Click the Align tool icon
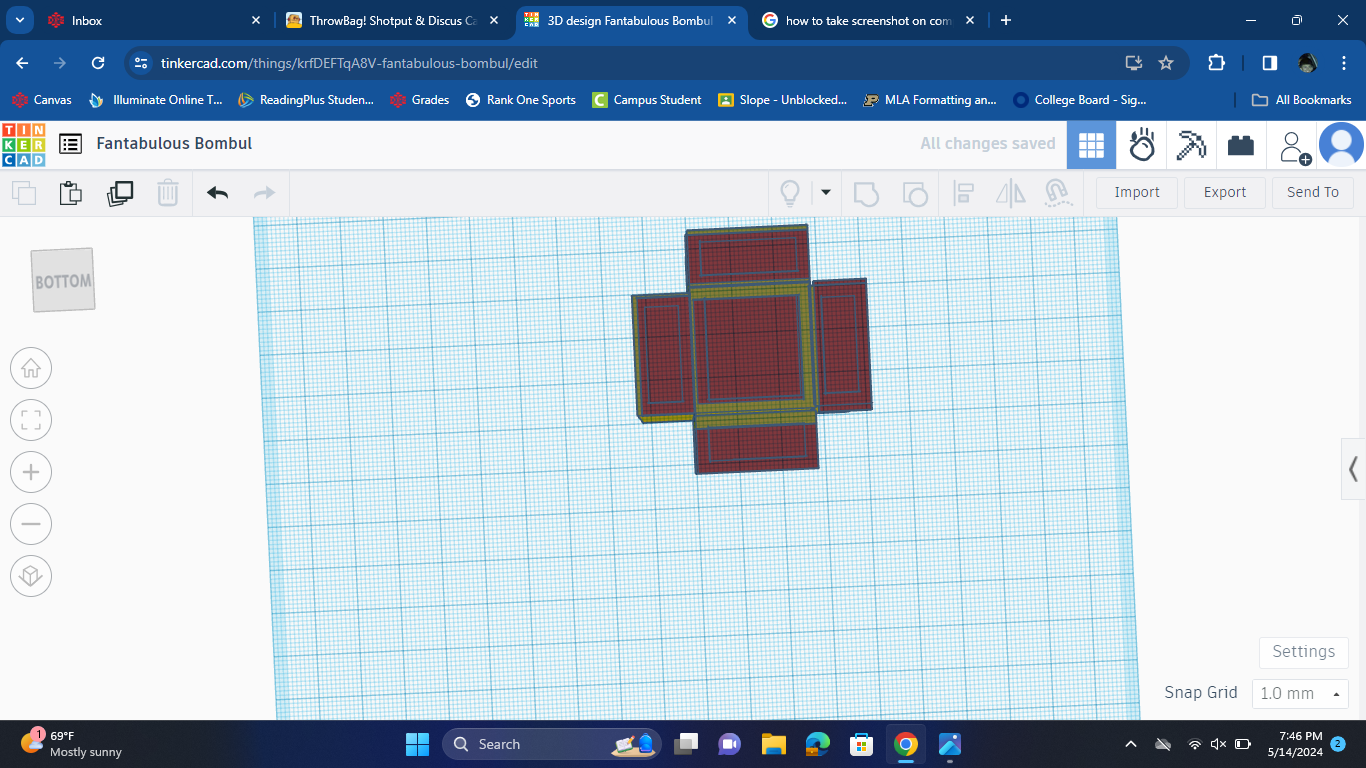 [x=964, y=193]
